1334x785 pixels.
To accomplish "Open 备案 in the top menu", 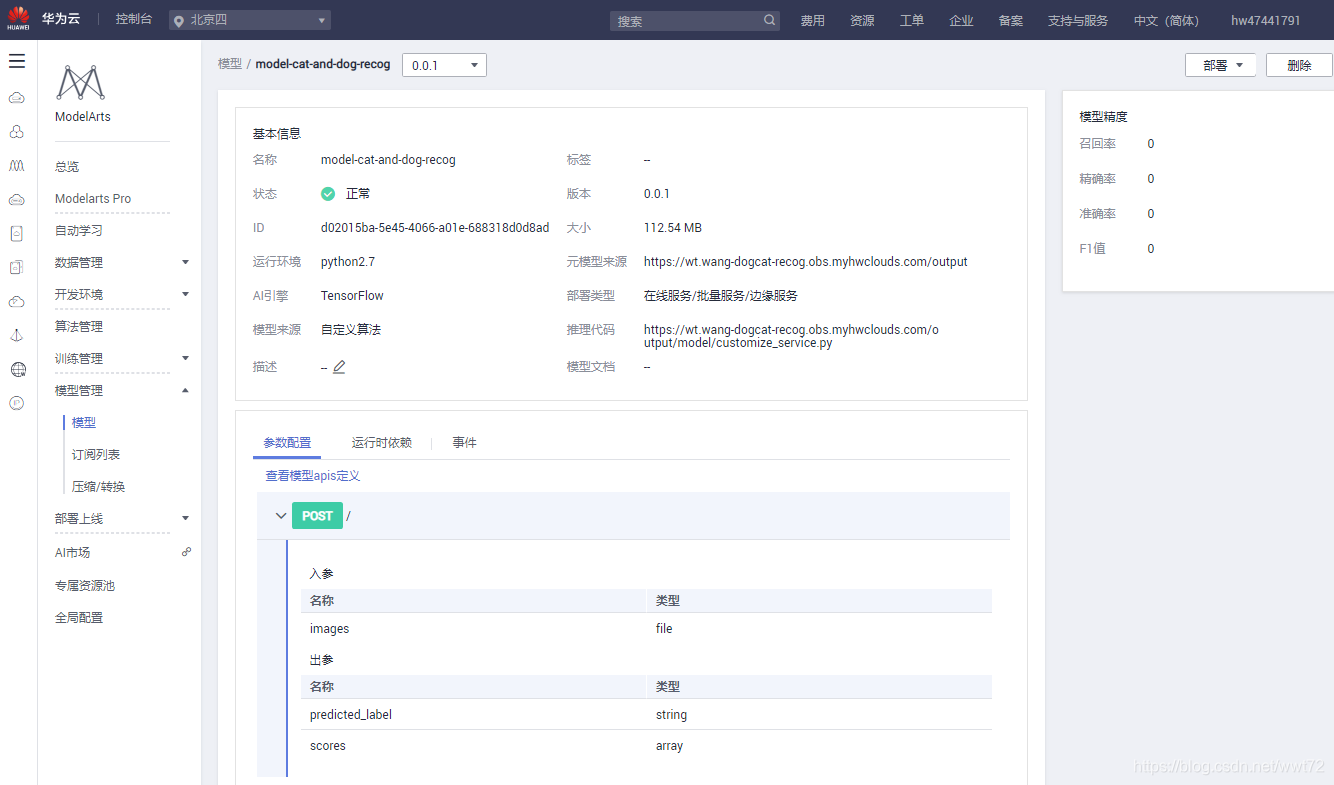I will [1011, 20].
